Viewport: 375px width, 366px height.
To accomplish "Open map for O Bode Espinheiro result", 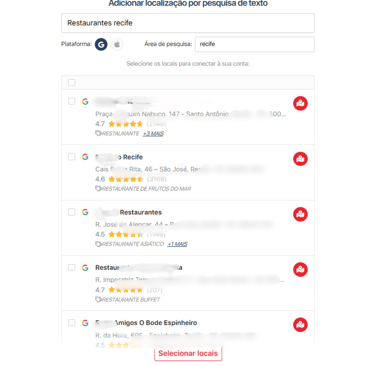I will [x=300, y=325].
